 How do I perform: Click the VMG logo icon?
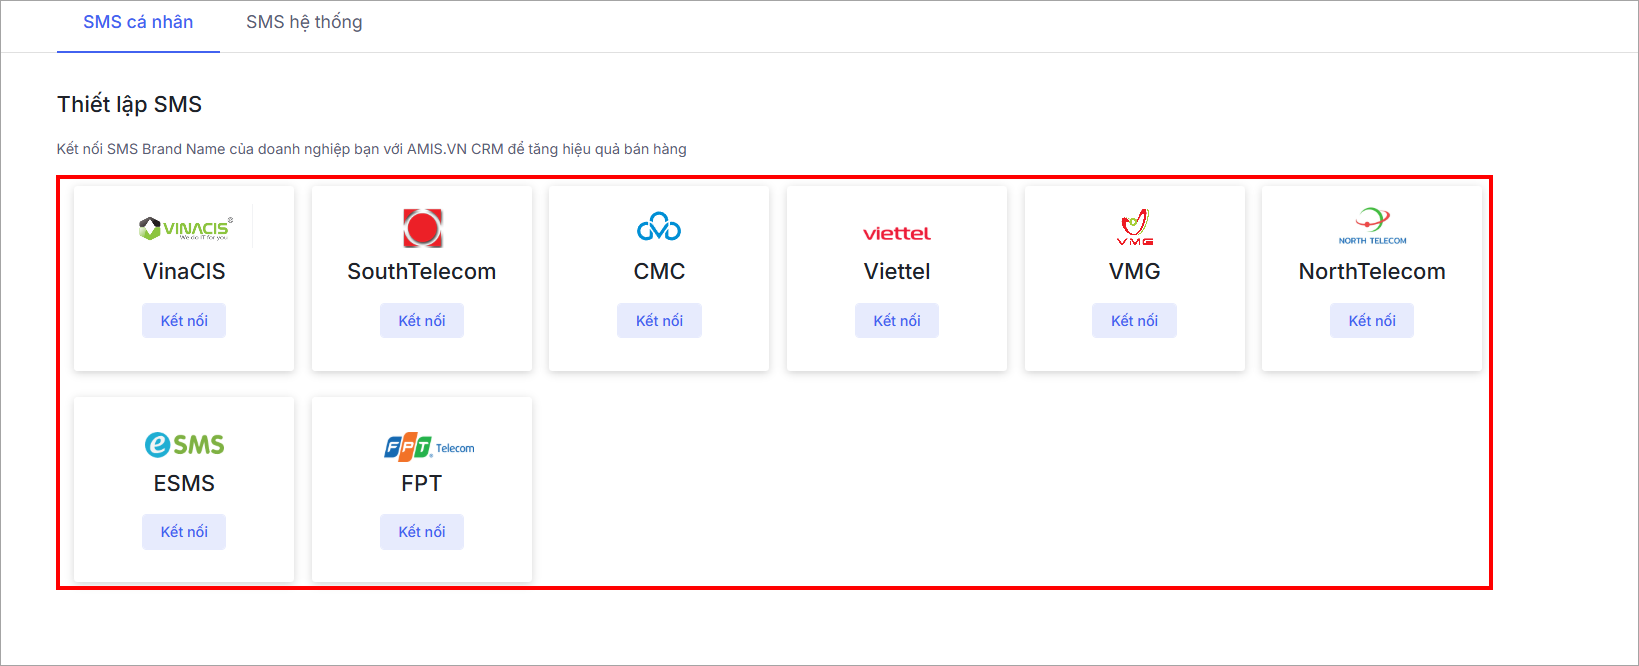click(x=1135, y=227)
